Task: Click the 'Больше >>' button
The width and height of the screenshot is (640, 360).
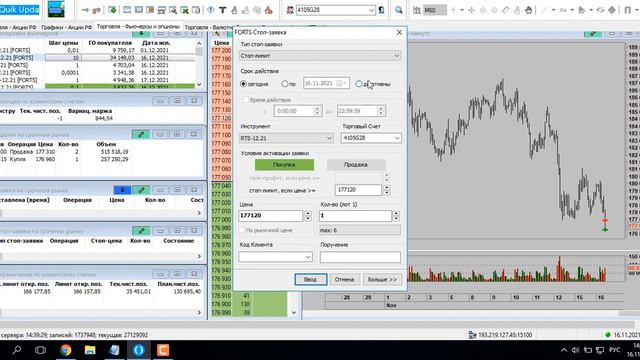Action: 382,279
